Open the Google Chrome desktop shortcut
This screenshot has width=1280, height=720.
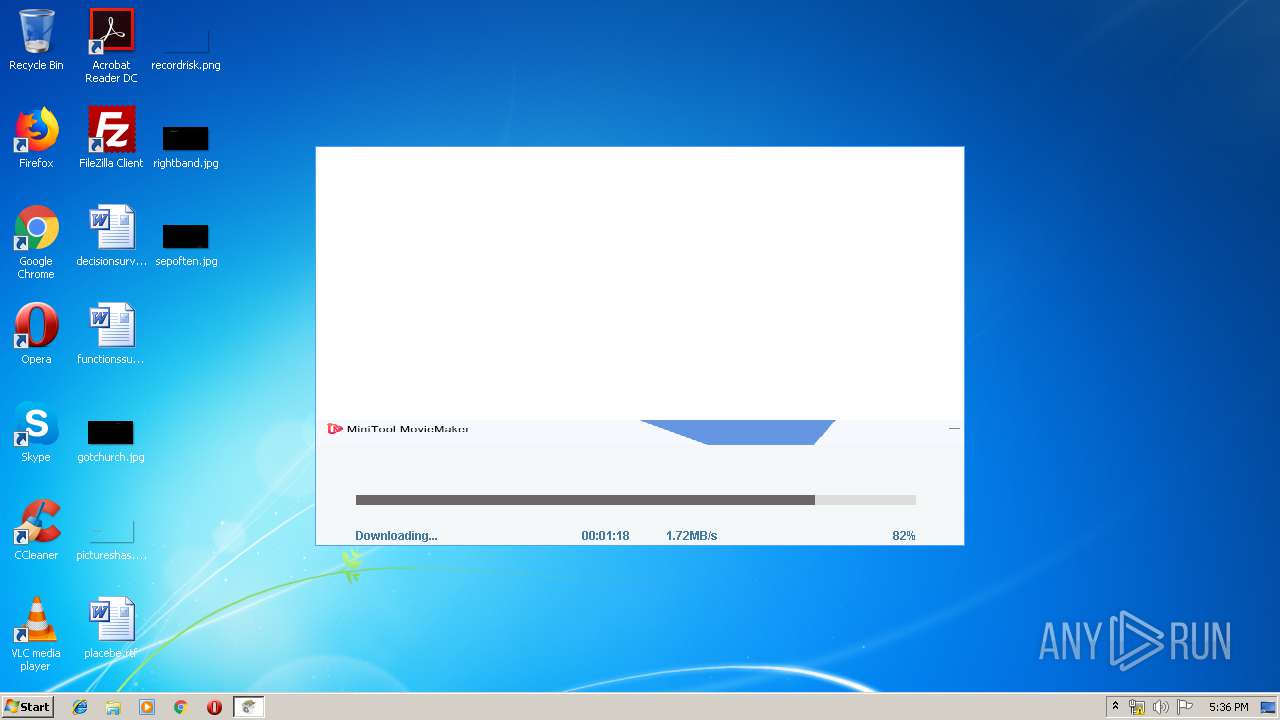click(36, 243)
